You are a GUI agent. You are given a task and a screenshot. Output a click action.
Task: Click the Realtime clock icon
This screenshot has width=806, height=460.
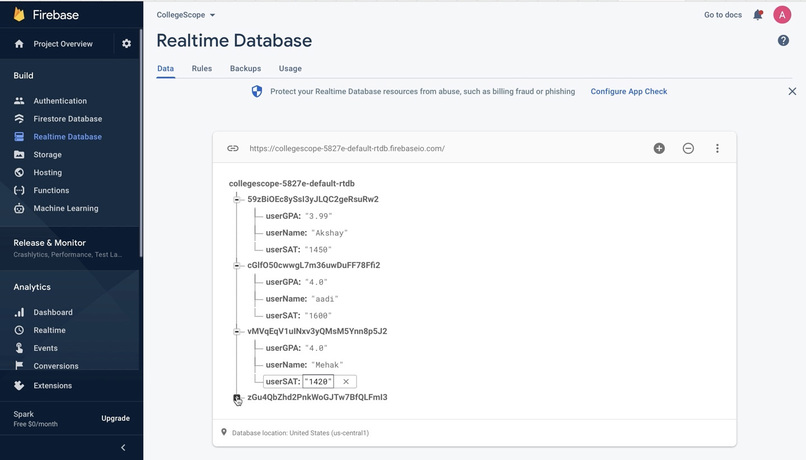pyautogui.click(x=19, y=330)
